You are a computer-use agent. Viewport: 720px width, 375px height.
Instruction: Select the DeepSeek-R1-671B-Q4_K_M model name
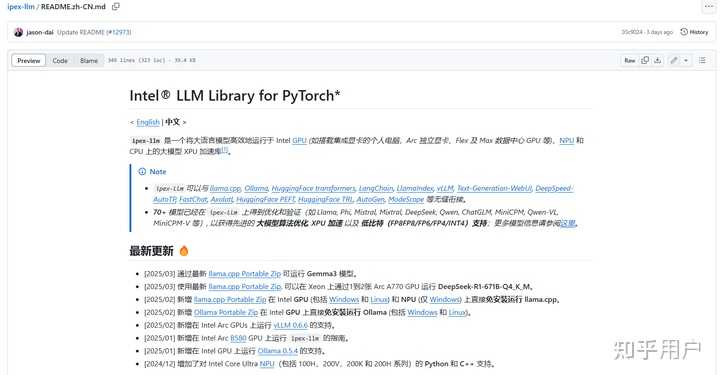point(484,286)
